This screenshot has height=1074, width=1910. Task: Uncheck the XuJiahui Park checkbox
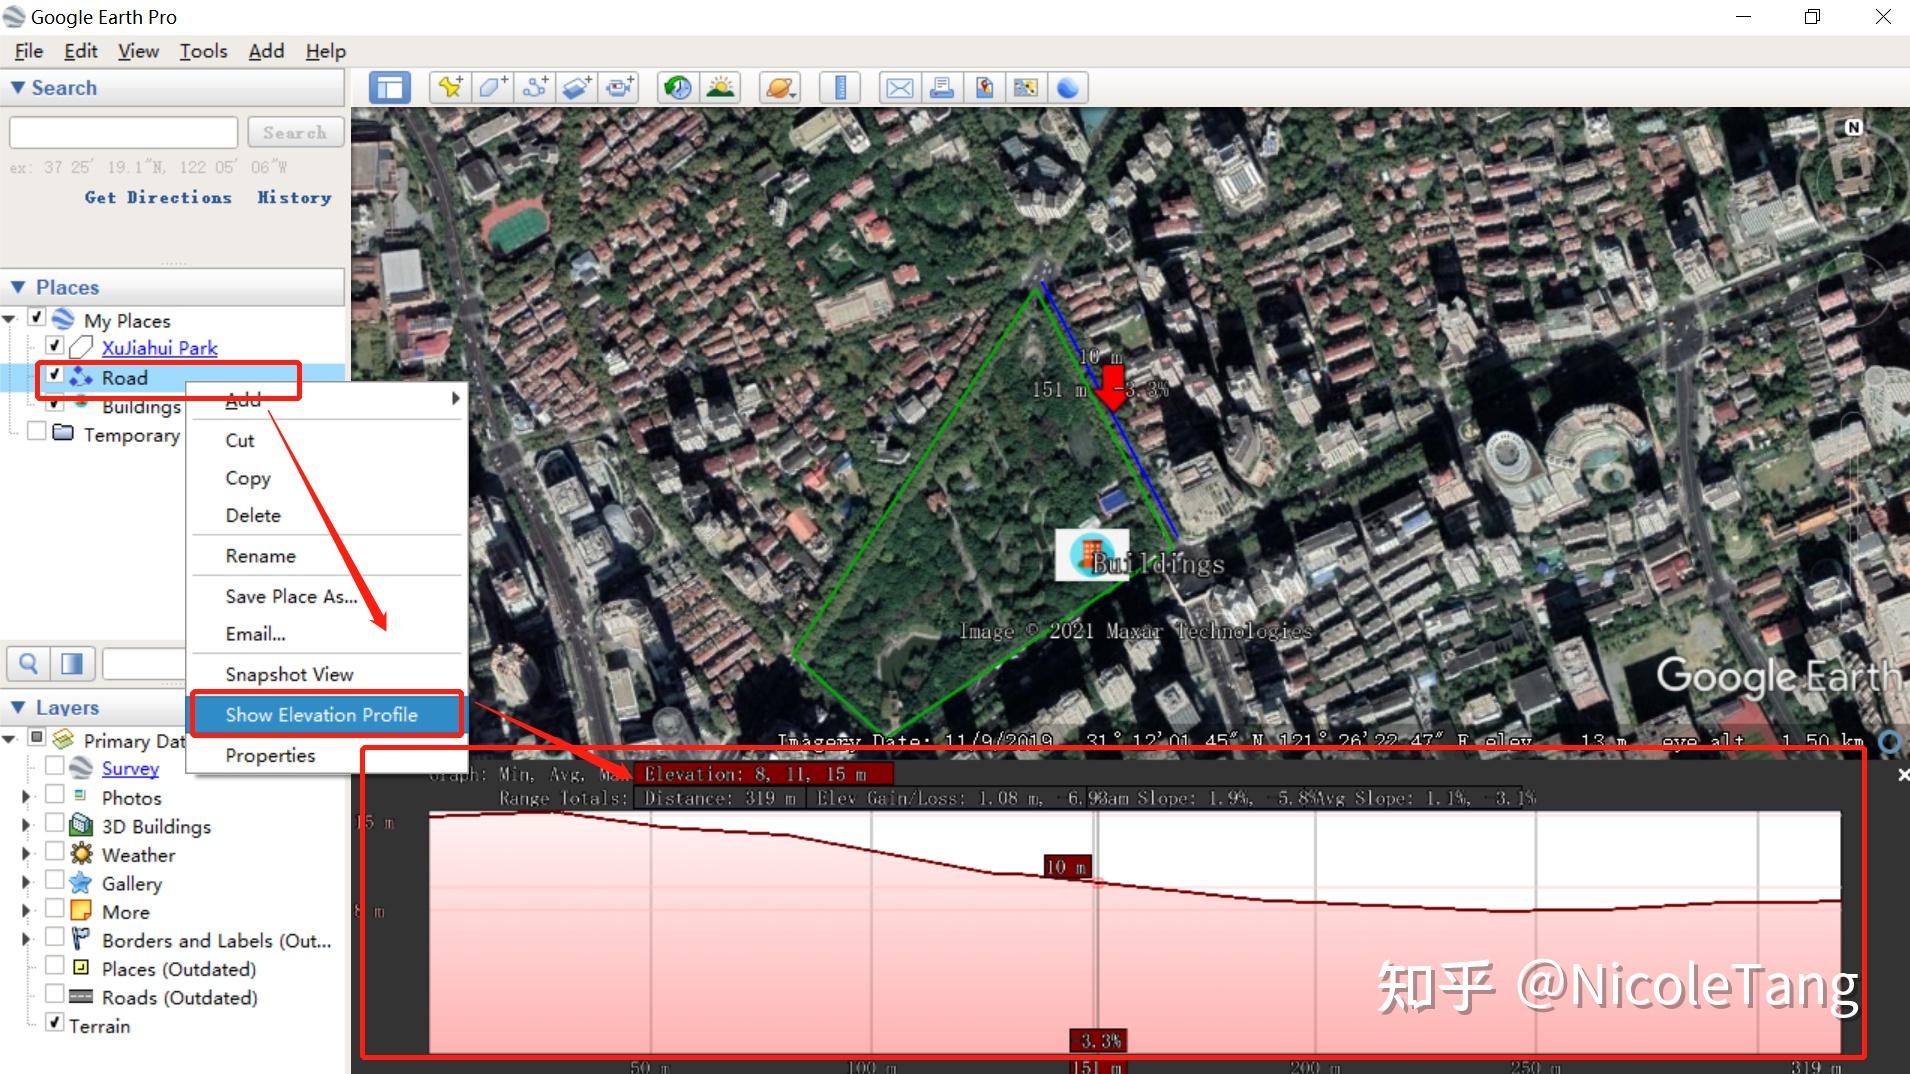55,346
